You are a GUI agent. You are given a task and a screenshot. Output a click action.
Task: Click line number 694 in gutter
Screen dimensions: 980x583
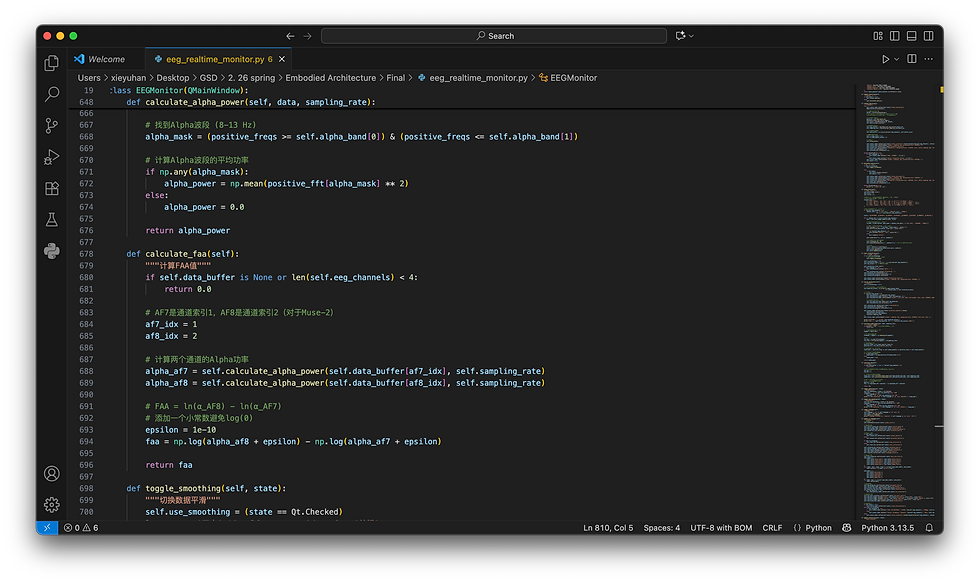click(86, 441)
